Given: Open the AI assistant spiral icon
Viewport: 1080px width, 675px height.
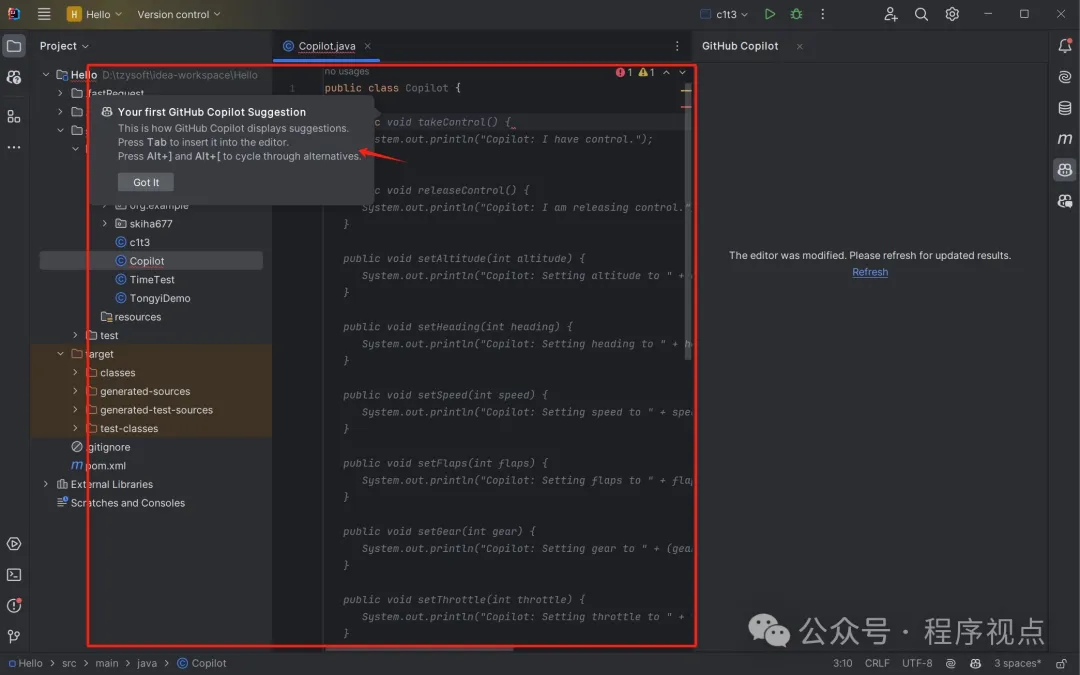Looking at the screenshot, I should (x=1065, y=77).
